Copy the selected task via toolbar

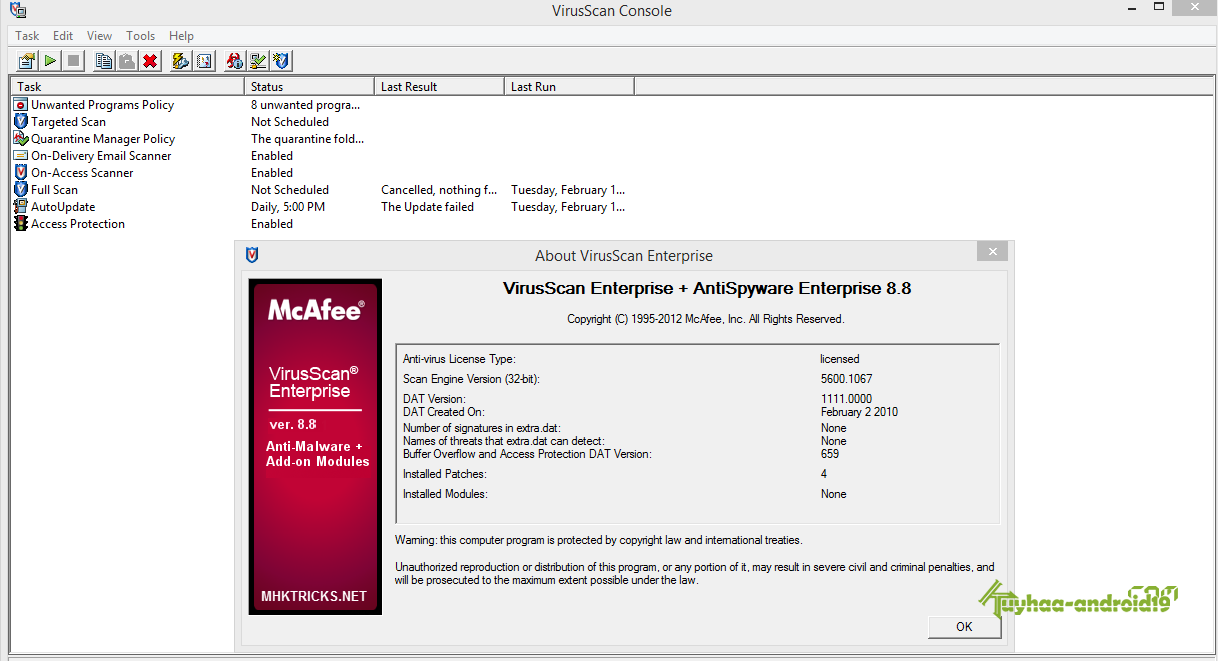104,61
